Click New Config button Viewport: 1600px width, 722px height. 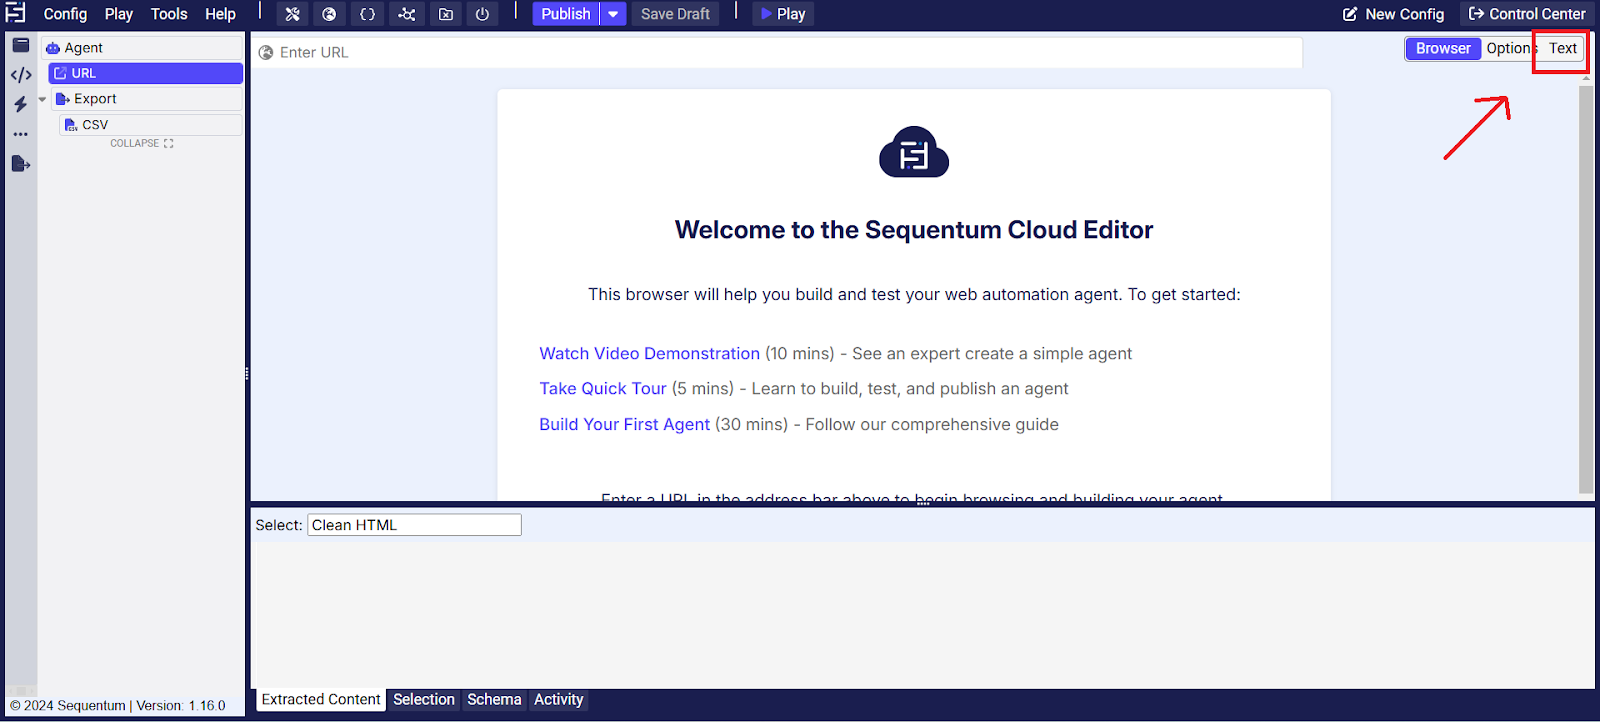click(1393, 14)
